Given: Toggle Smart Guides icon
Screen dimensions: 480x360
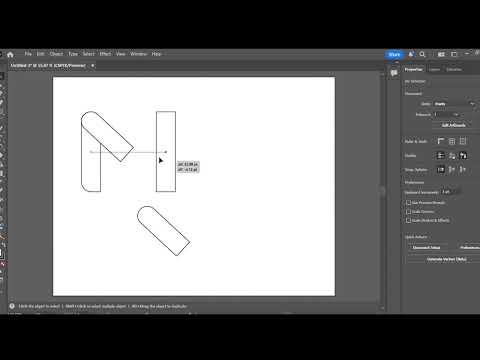Looking at the screenshot, I should (x=463, y=155).
